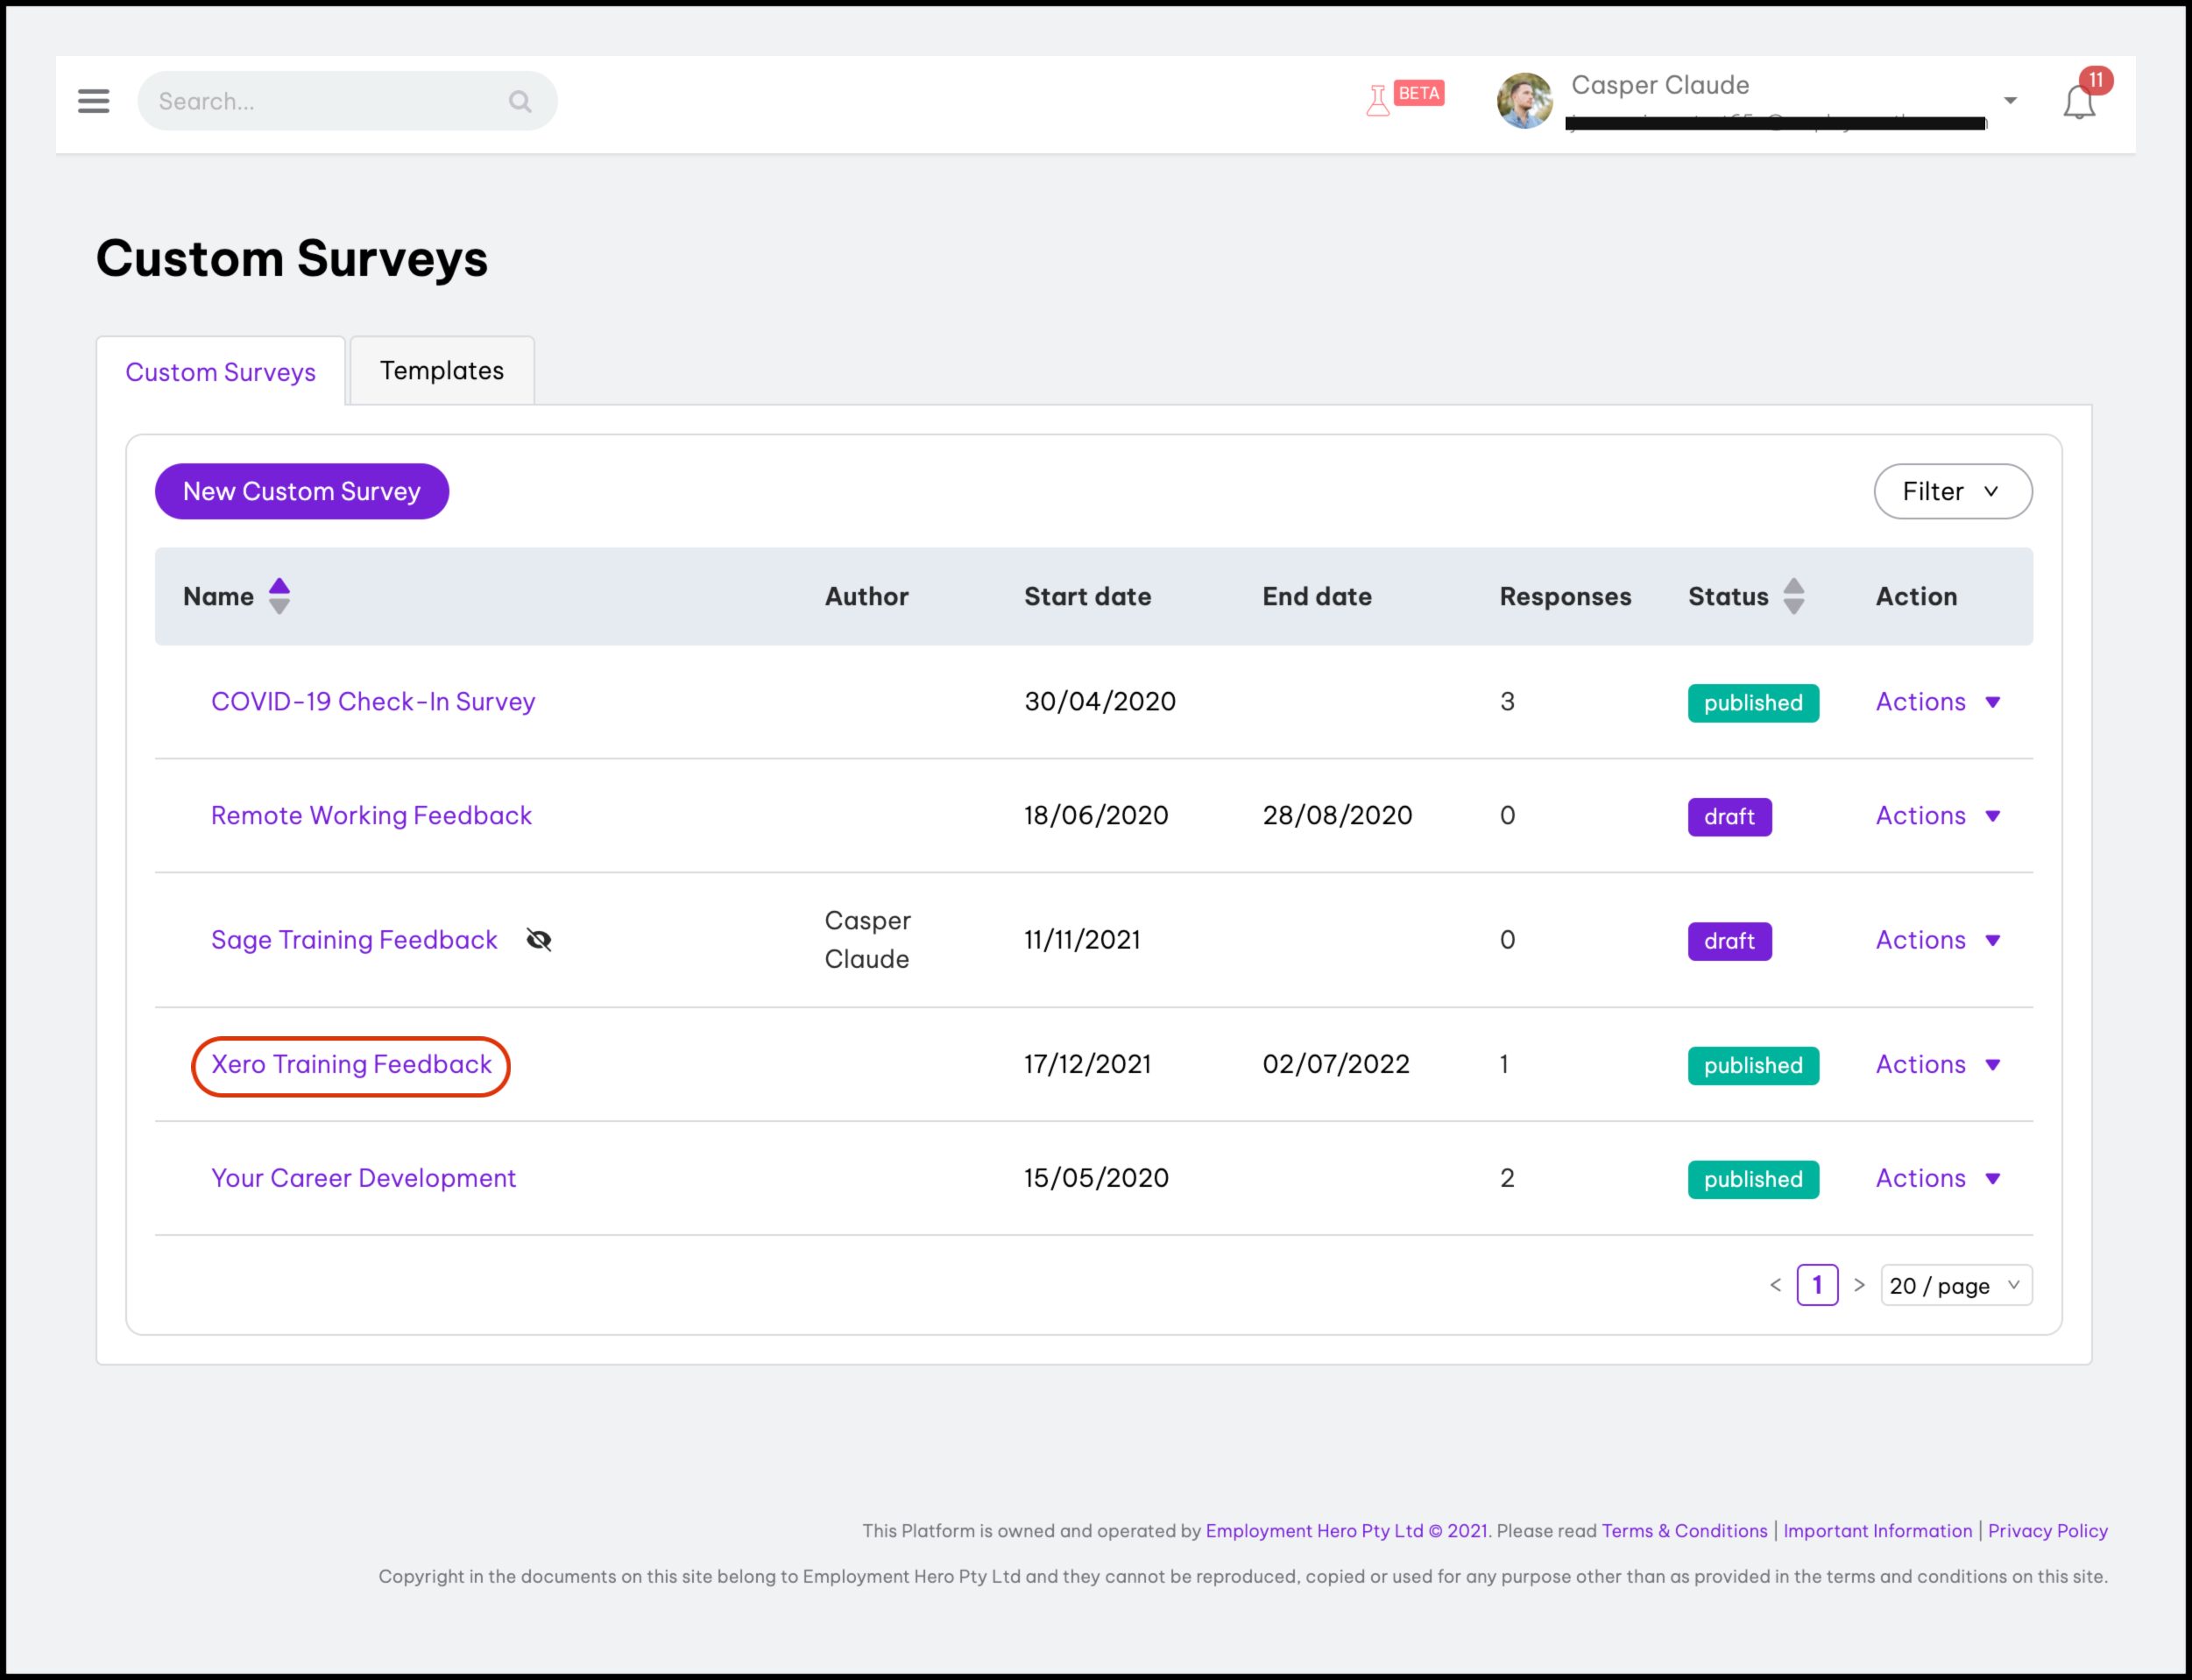Go to next page arrow
2192x1680 pixels.
pyautogui.click(x=1859, y=1285)
